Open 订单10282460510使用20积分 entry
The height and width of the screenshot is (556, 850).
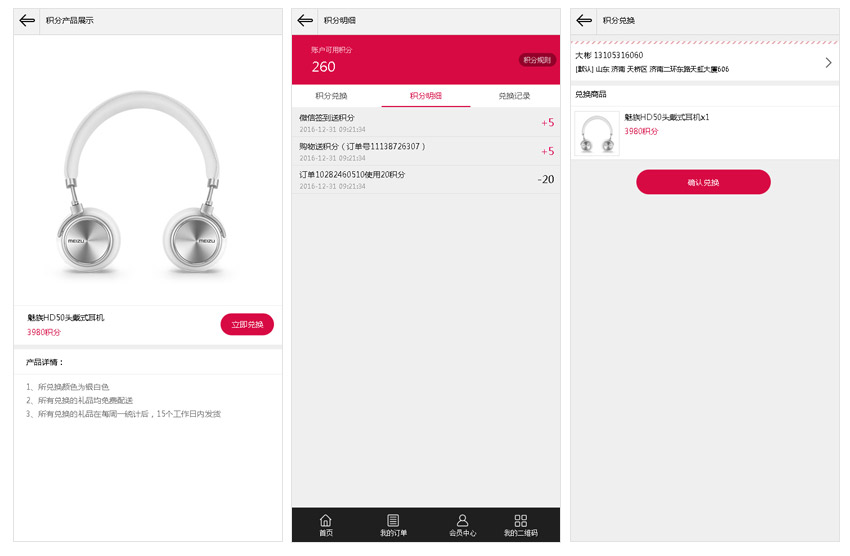point(426,179)
